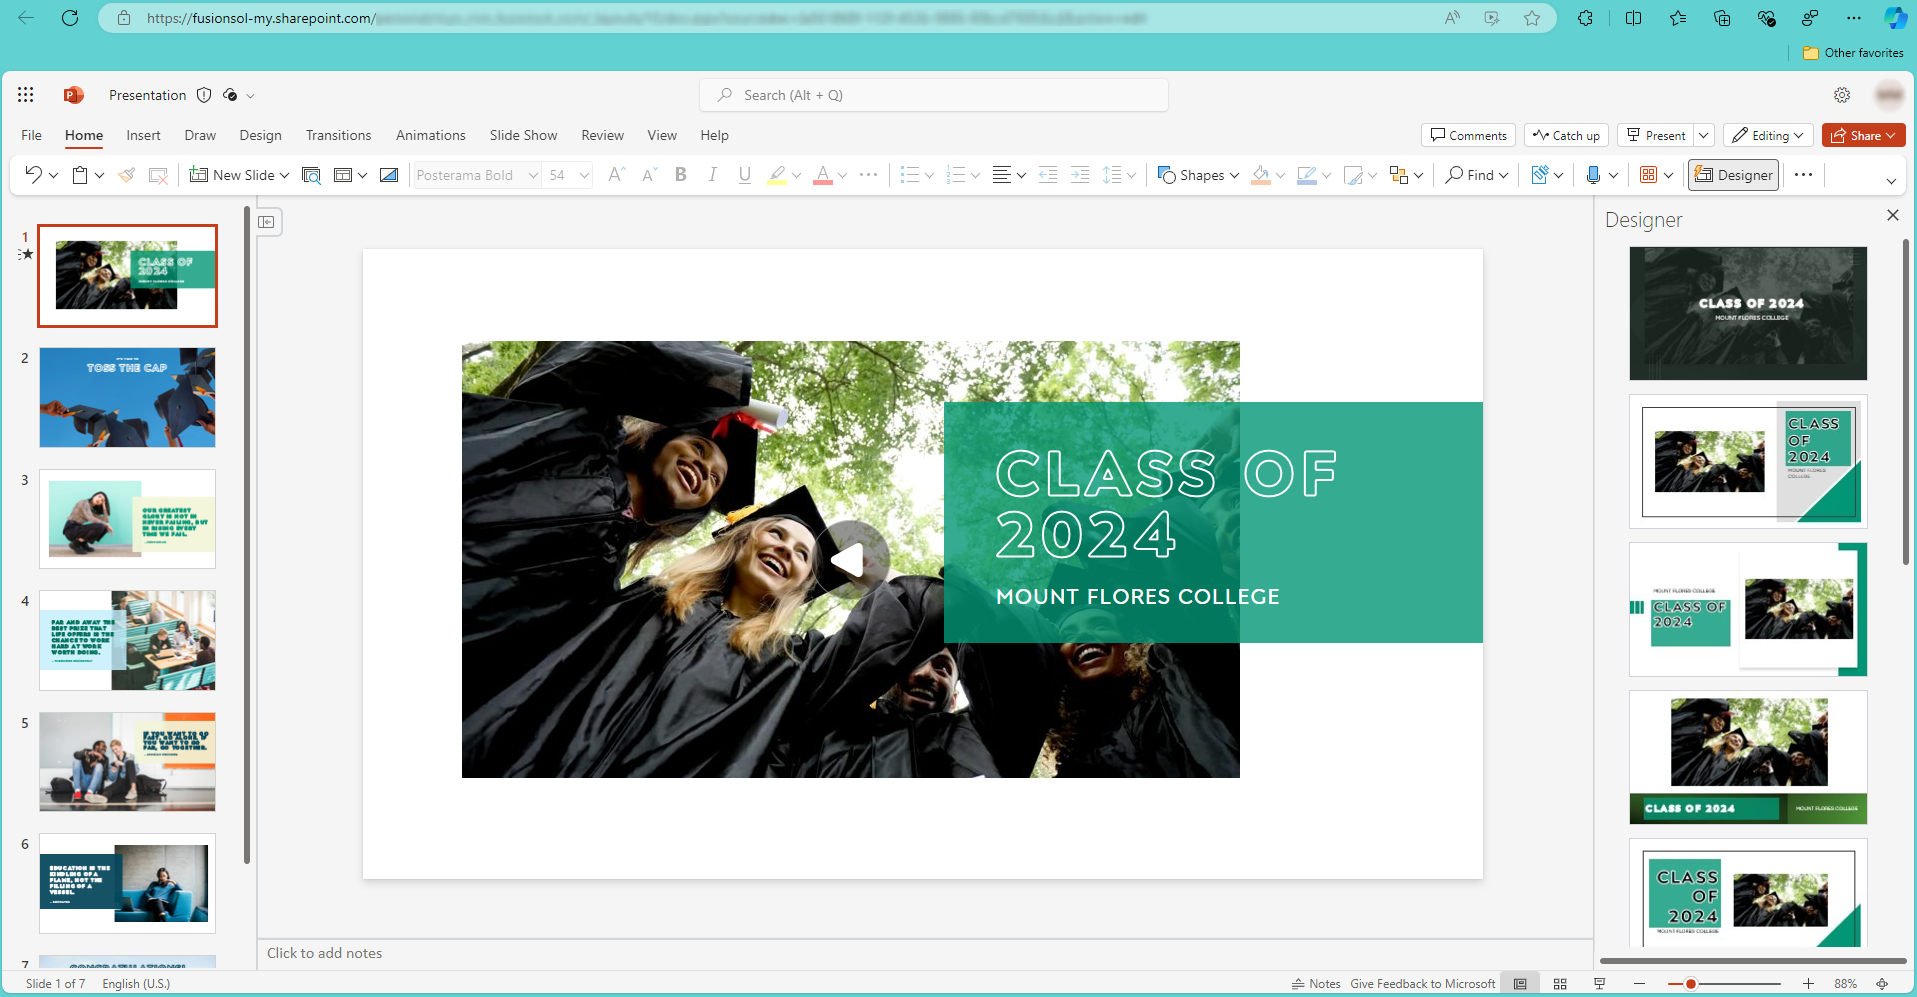Image resolution: width=1917 pixels, height=997 pixels.
Task: Toggle Bold formatting
Action: (x=681, y=175)
